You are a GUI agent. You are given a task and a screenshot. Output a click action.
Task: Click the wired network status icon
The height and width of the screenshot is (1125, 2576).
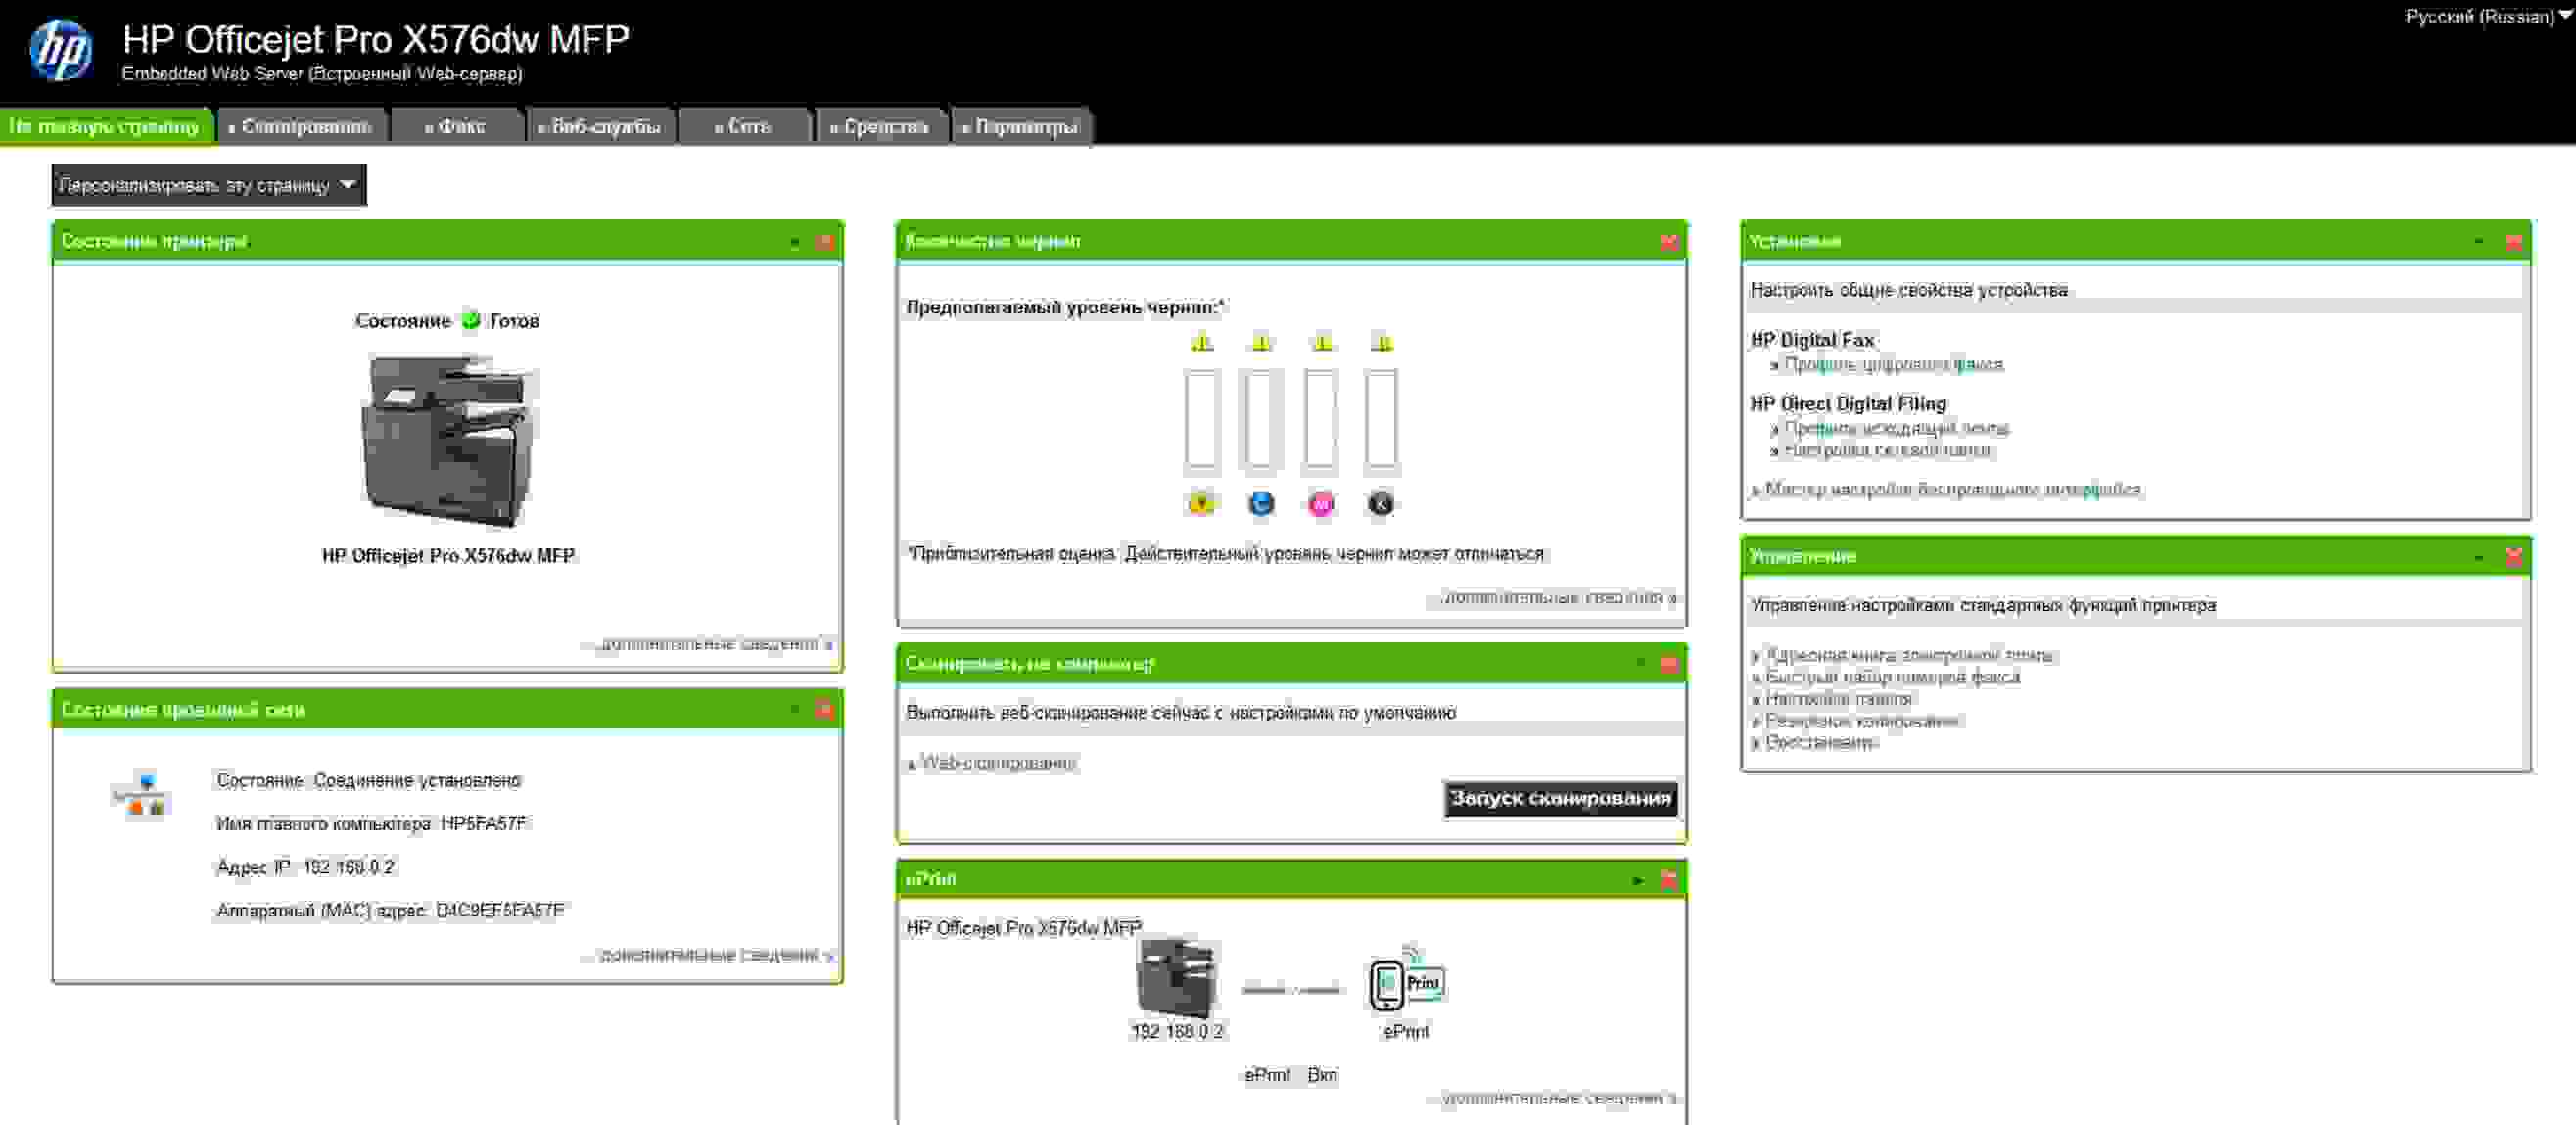tap(141, 794)
